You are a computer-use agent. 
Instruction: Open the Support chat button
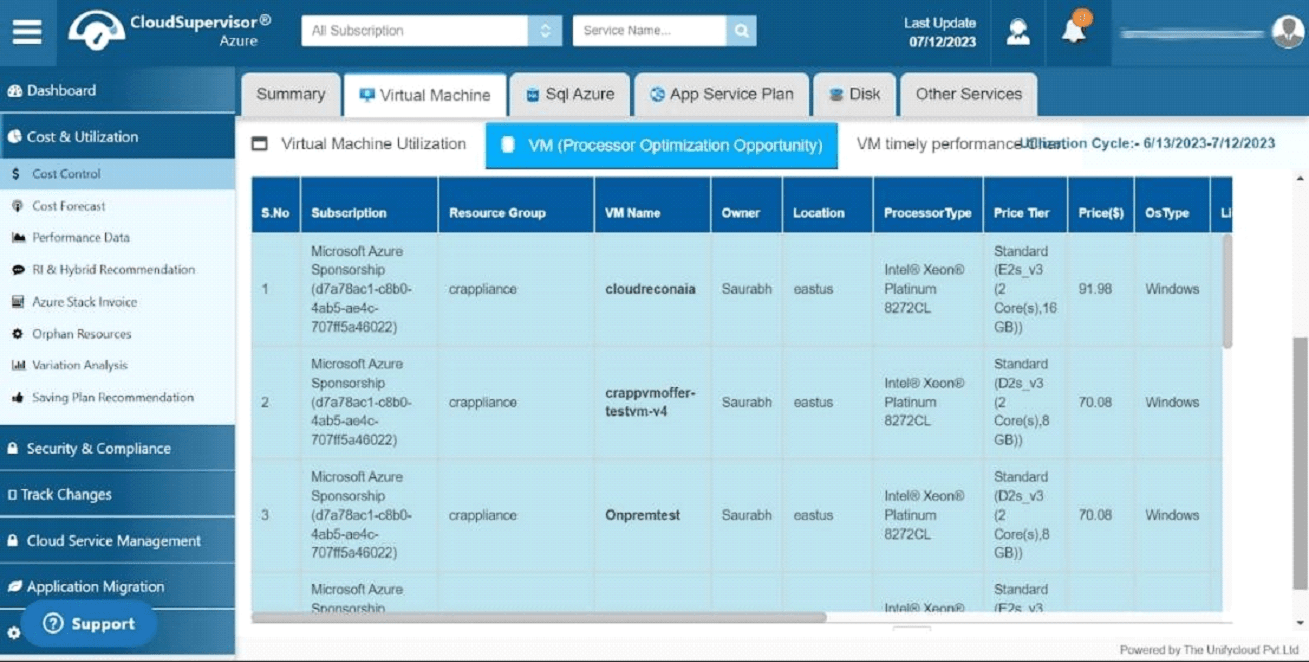[89, 624]
